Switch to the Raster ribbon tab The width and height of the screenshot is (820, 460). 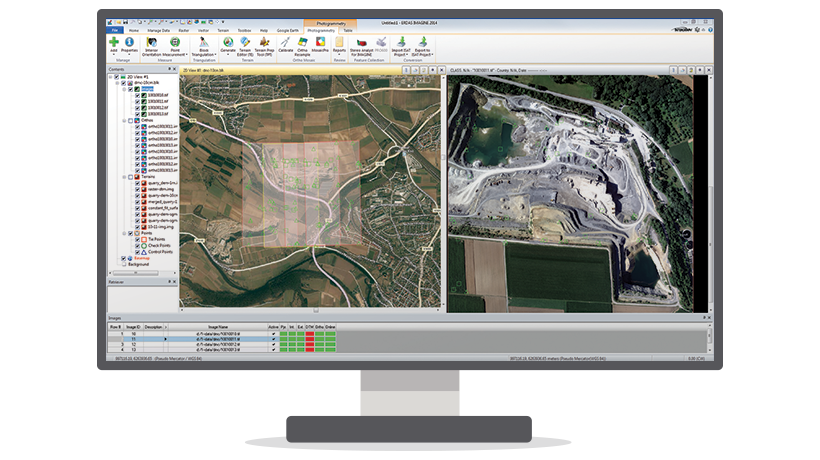(186, 31)
